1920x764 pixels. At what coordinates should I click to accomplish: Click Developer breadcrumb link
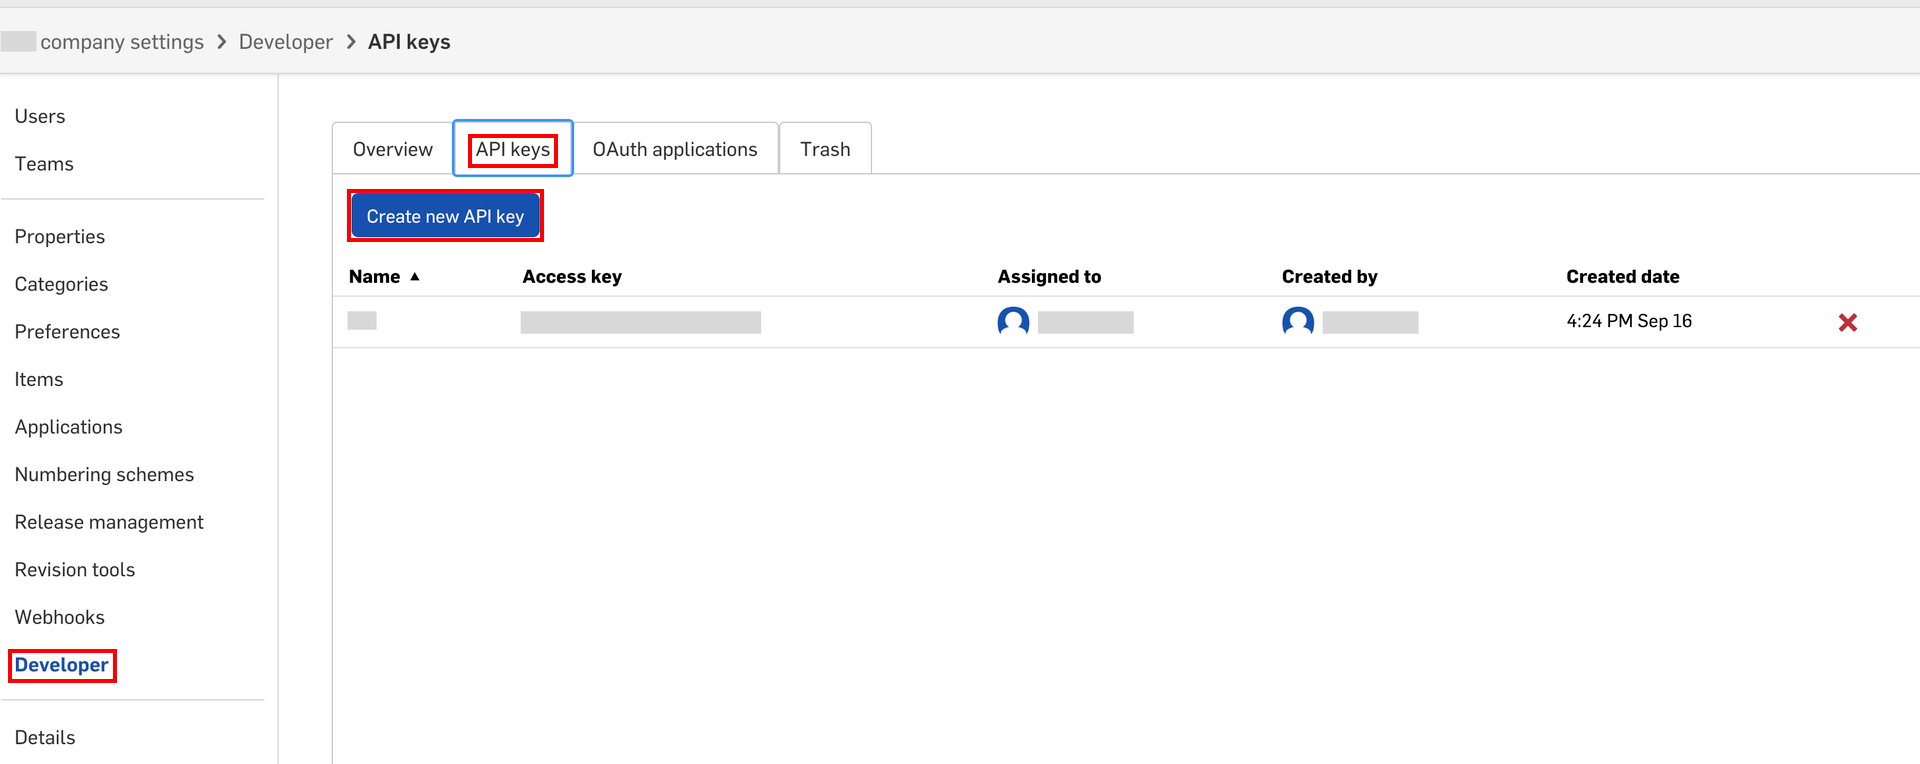click(286, 42)
